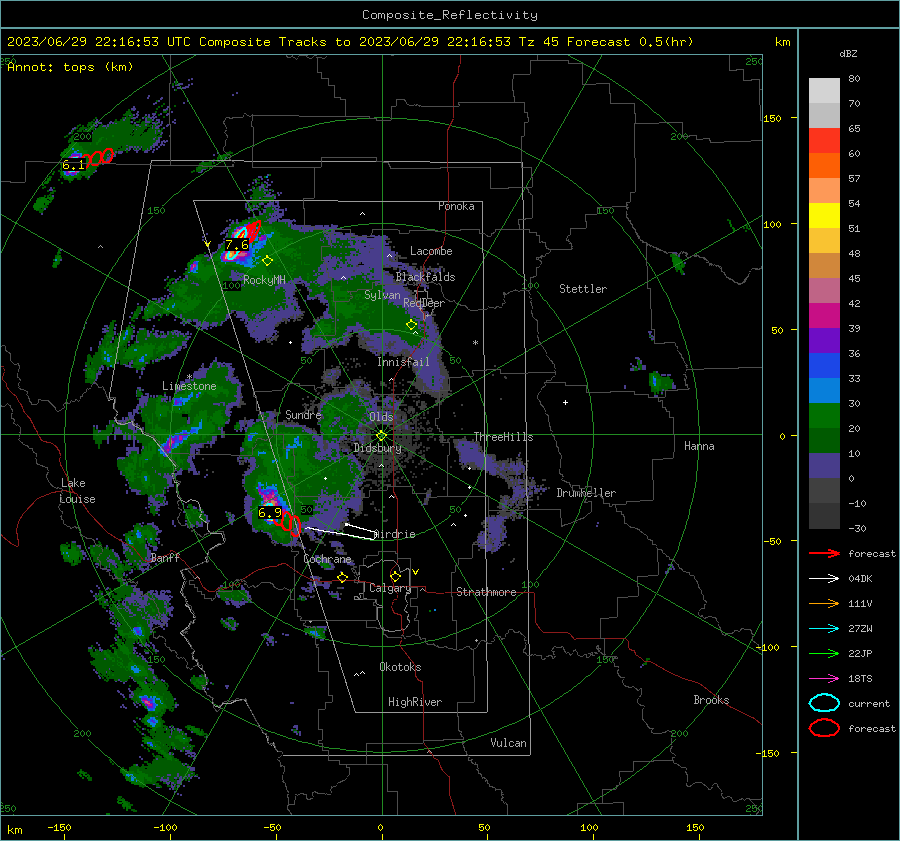Click the Ponoka city label
This screenshot has width=900, height=841.
(456, 206)
